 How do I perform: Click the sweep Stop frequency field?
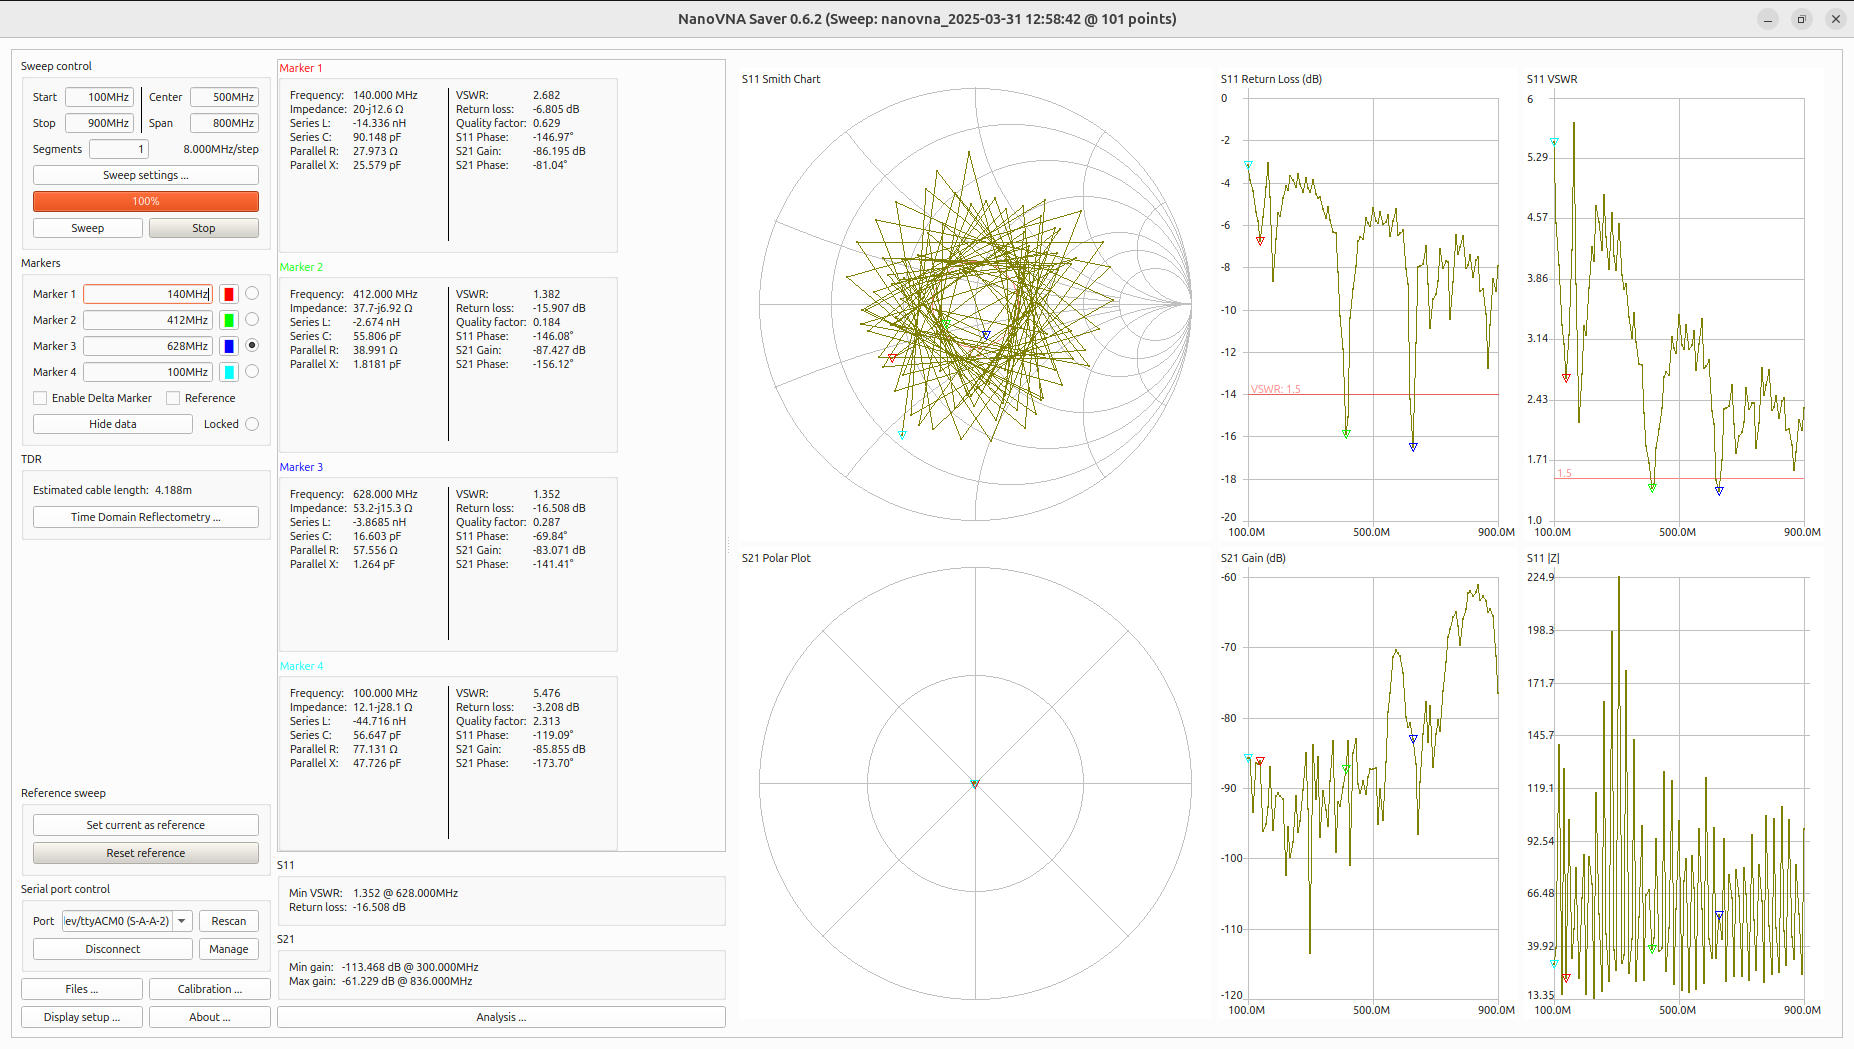pyautogui.click(x=100, y=123)
